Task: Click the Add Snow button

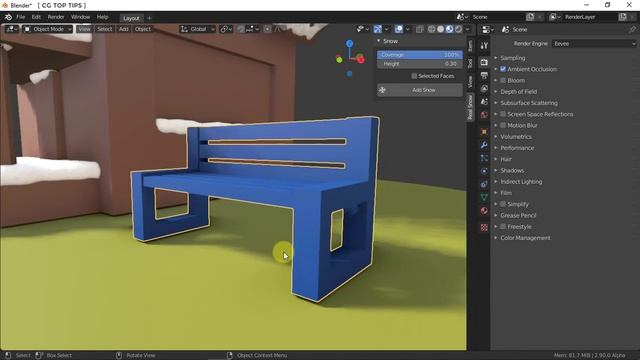Action: pos(420,90)
